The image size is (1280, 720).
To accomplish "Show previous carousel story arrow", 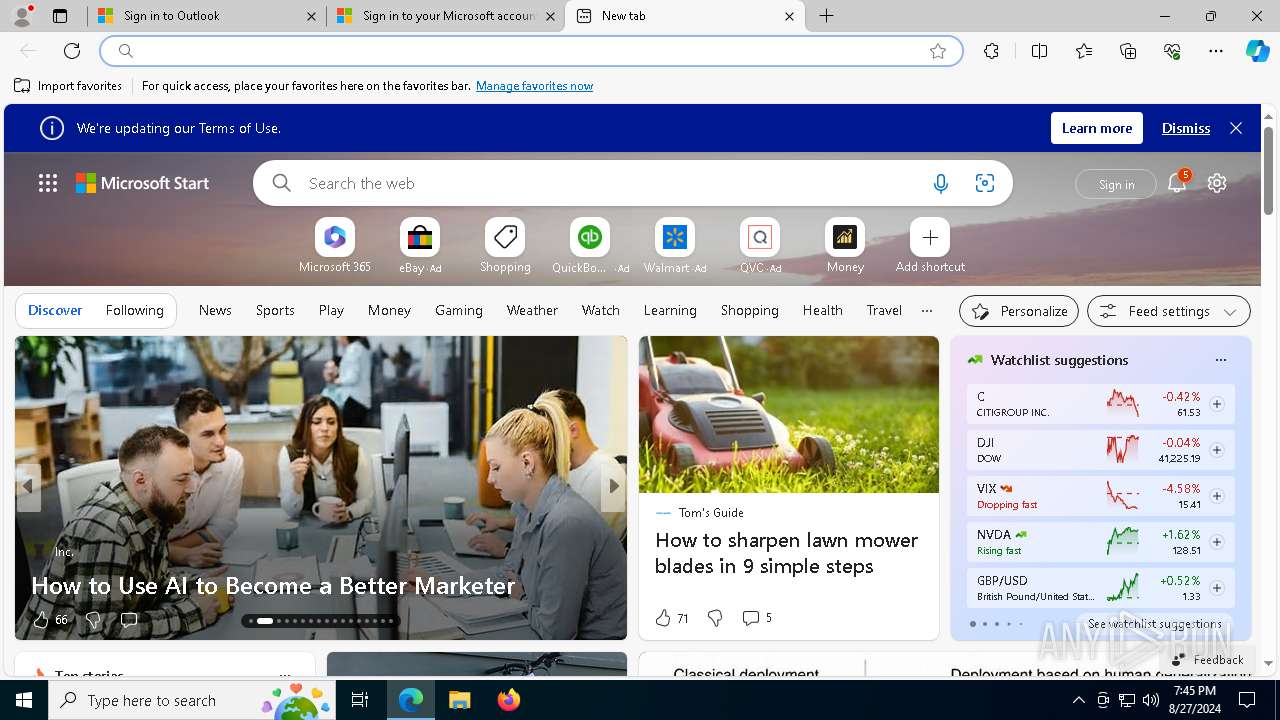I will click(28, 487).
